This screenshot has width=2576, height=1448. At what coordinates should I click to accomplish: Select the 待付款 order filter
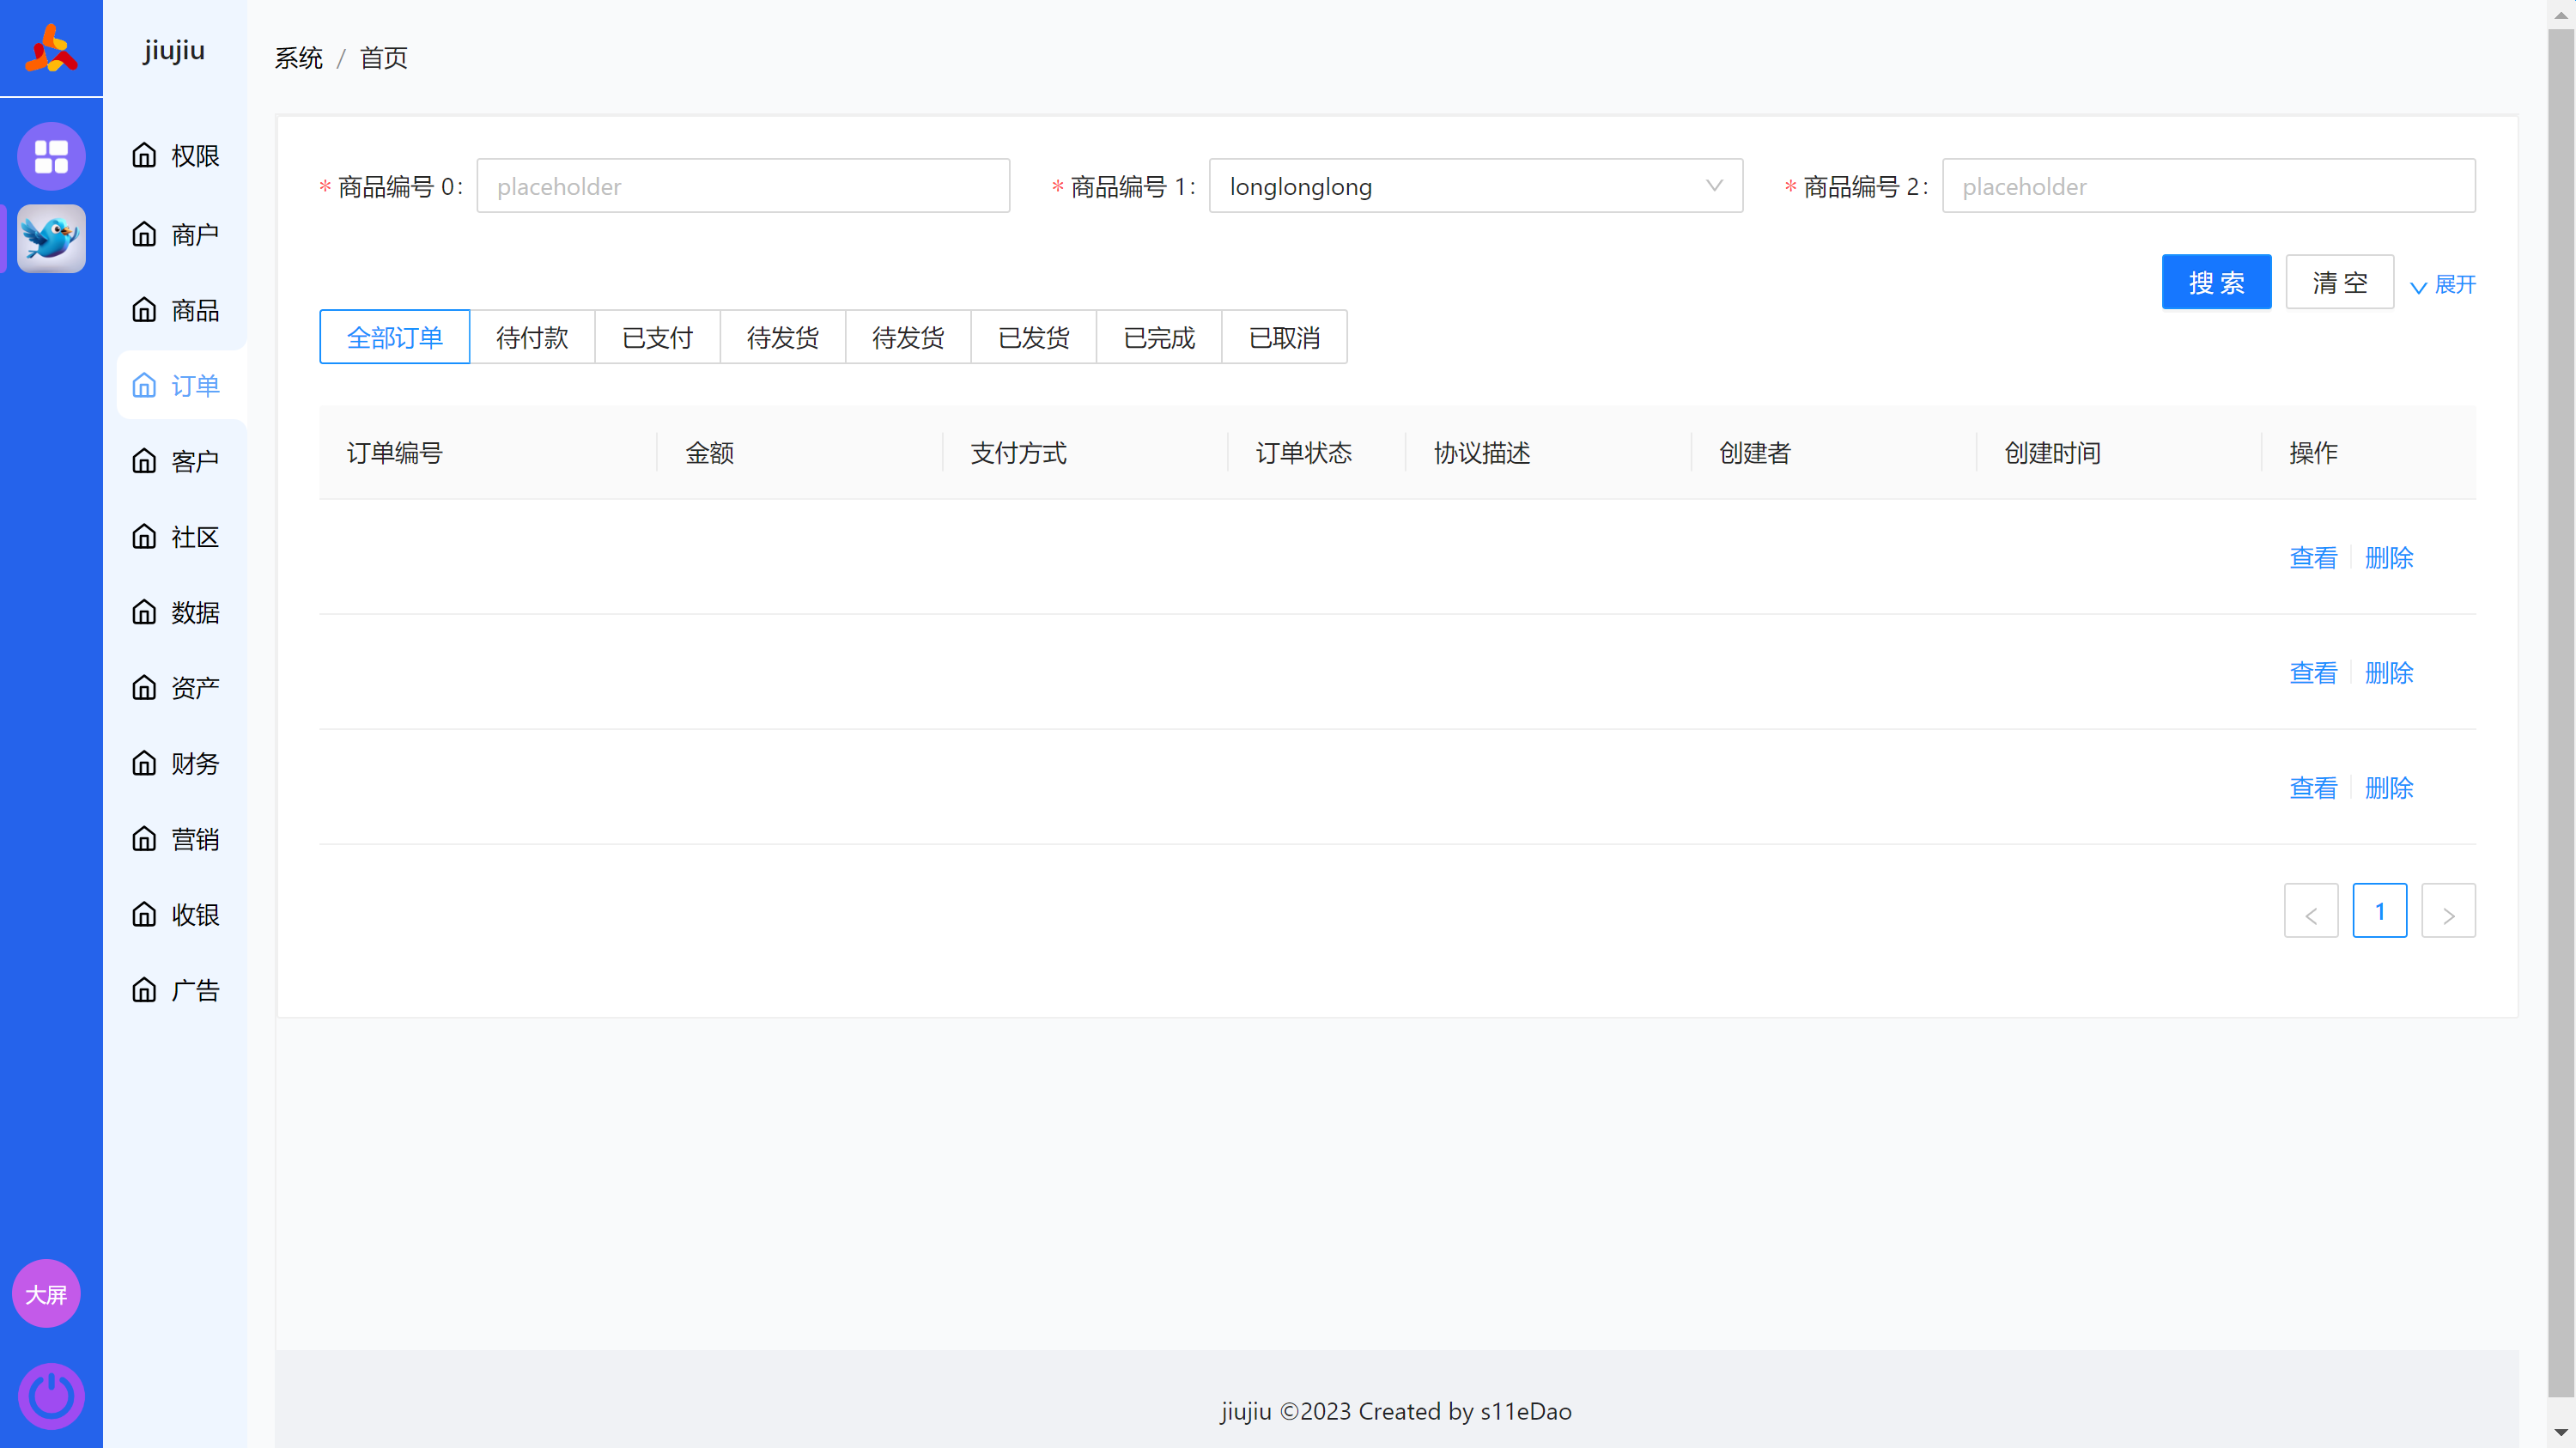[532, 337]
